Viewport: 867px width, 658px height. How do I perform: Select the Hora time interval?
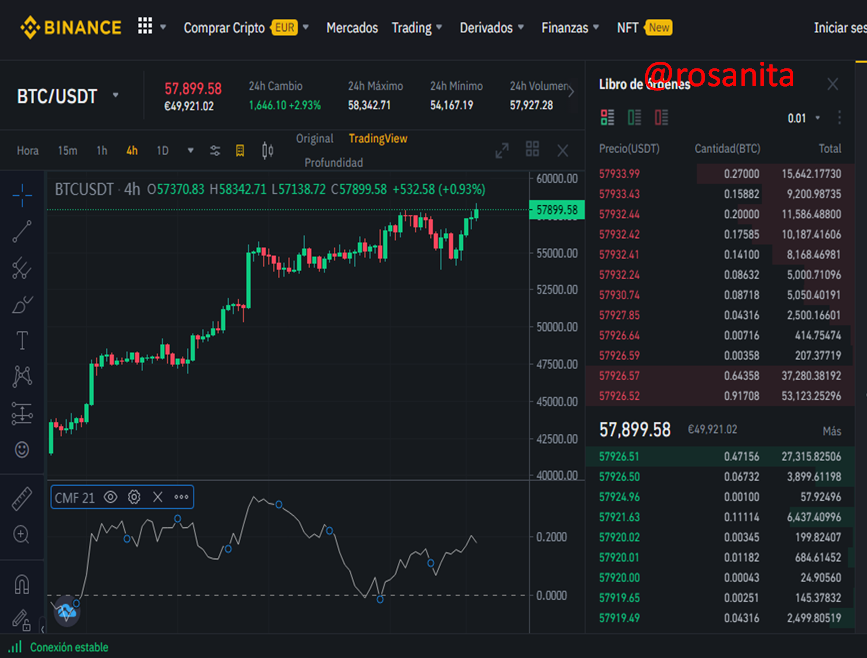tap(28, 151)
